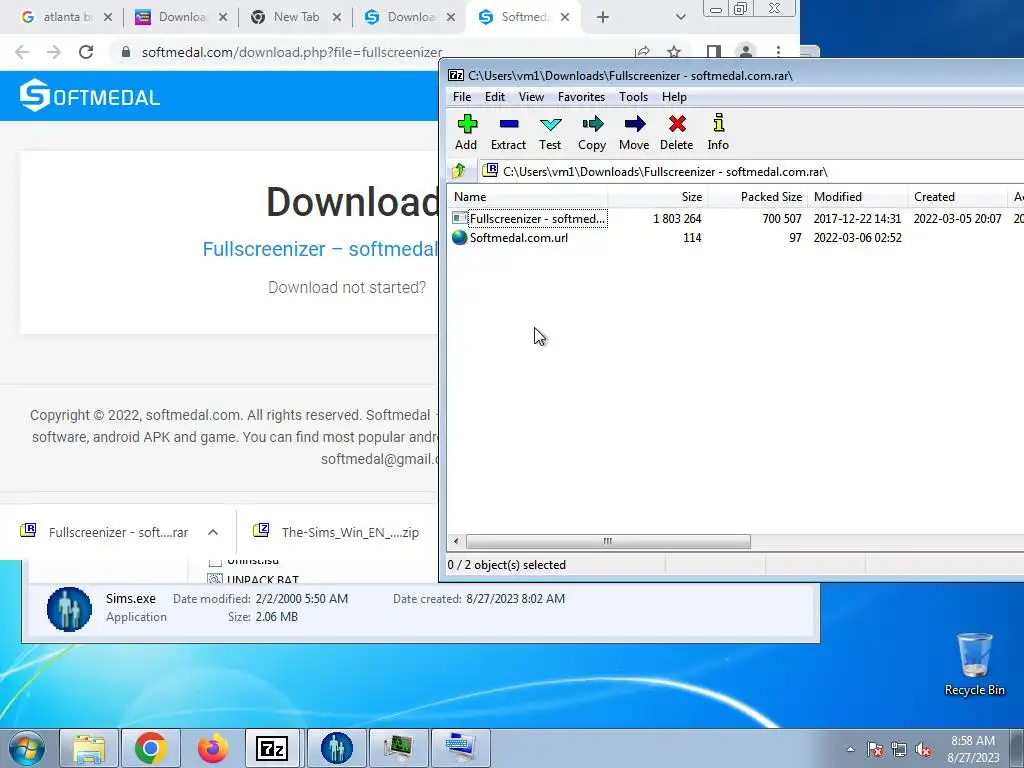Click the keyboard computer taskbar icon
This screenshot has height=768, width=1024.
pos(460,748)
